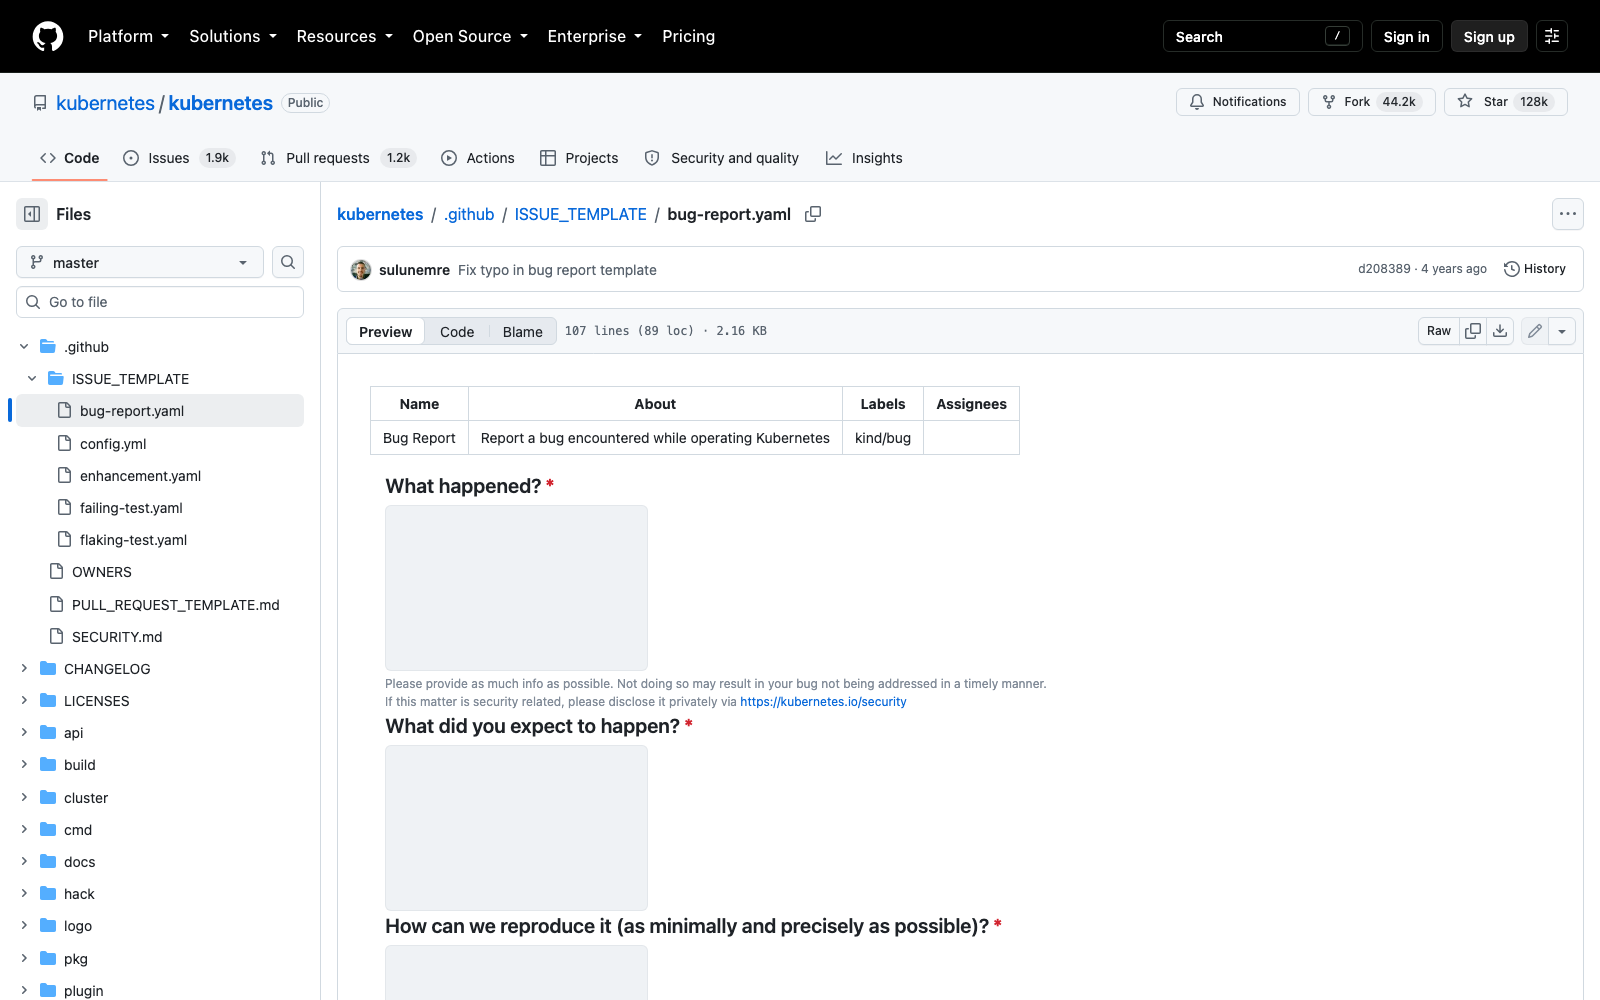Expand the pkg folder

24,958
